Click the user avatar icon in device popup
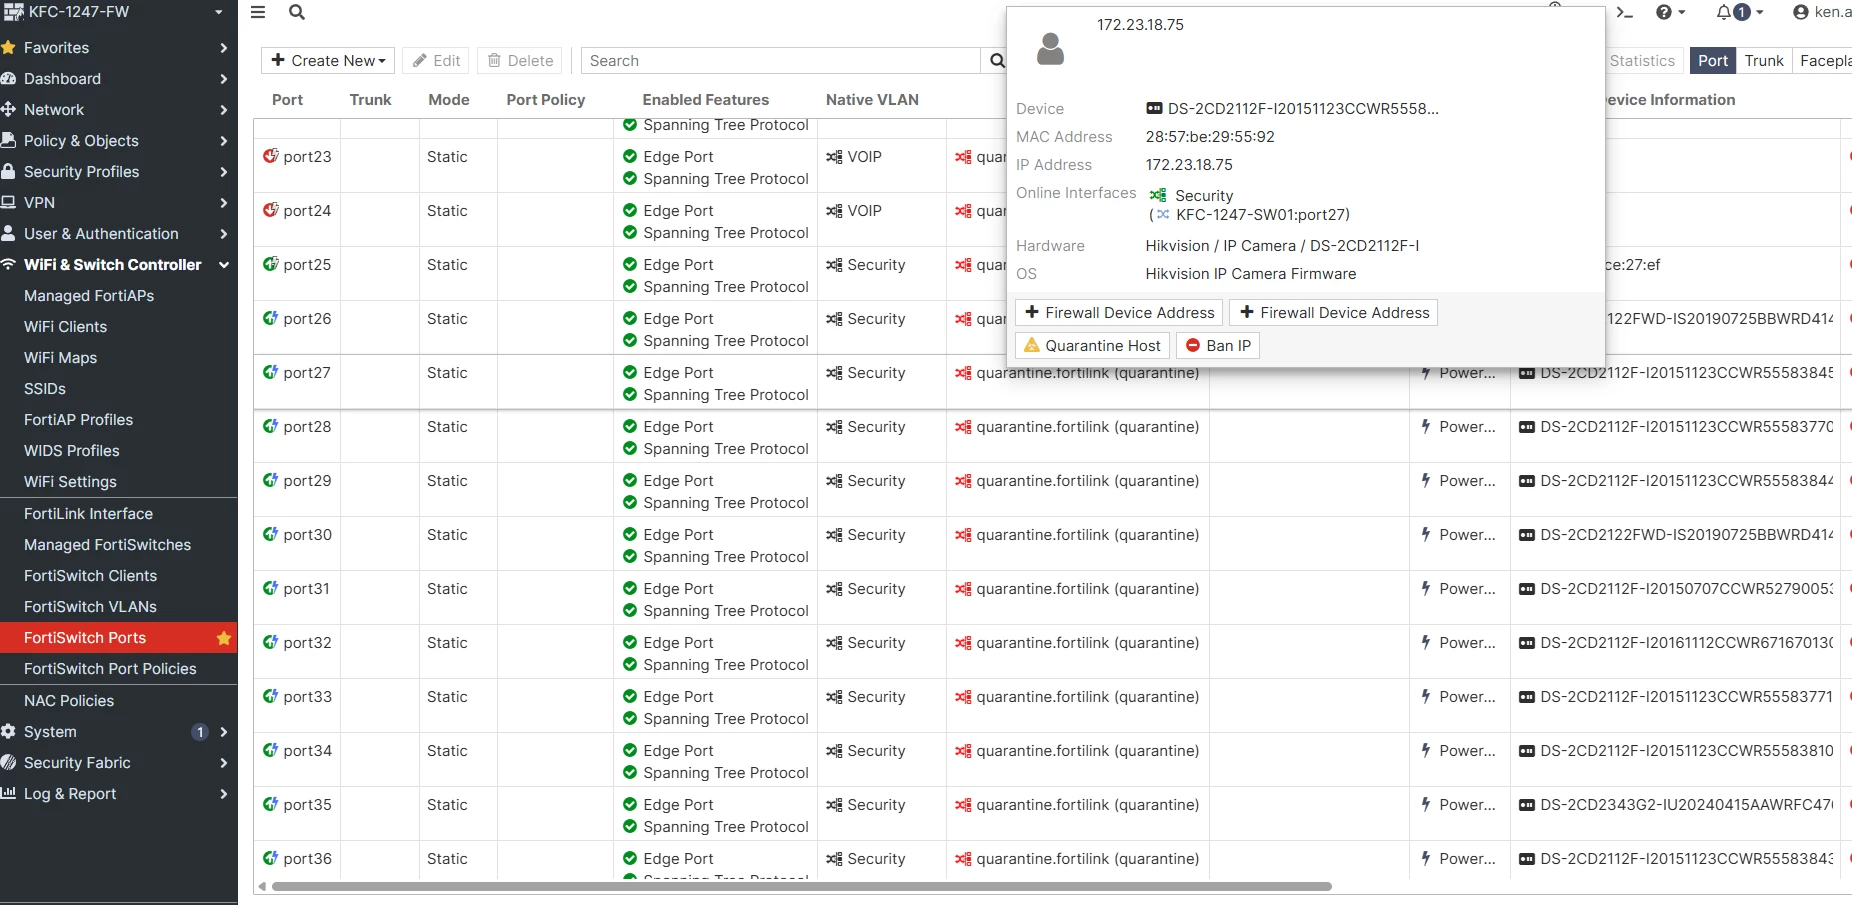This screenshot has width=1852, height=905. (x=1050, y=49)
